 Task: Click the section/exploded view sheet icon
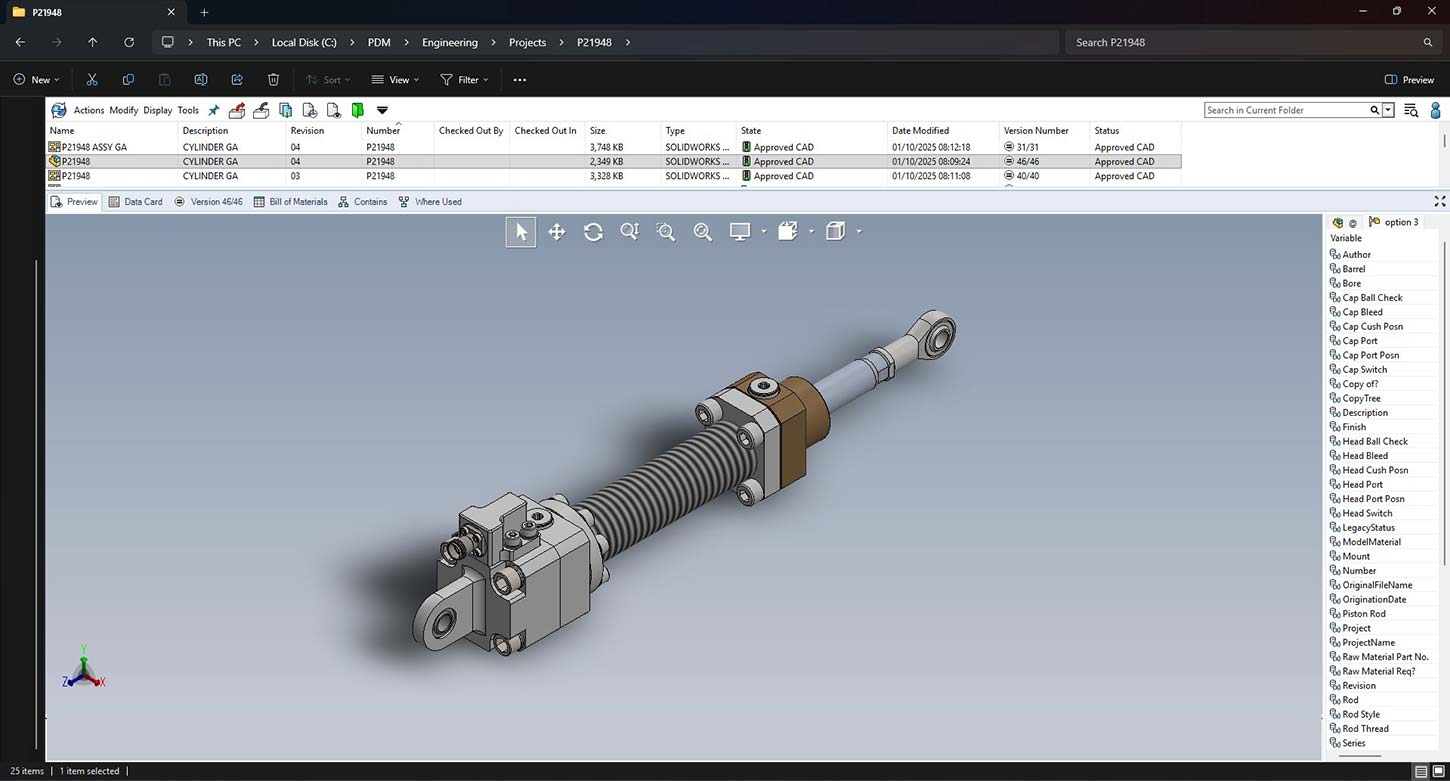point(787,232)
